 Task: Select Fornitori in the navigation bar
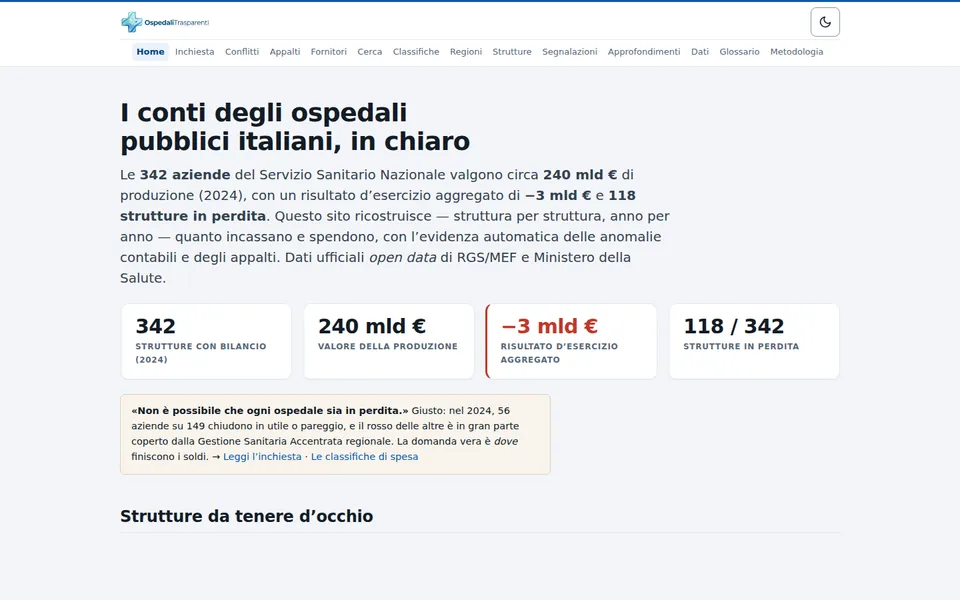[x=328, y=51]
